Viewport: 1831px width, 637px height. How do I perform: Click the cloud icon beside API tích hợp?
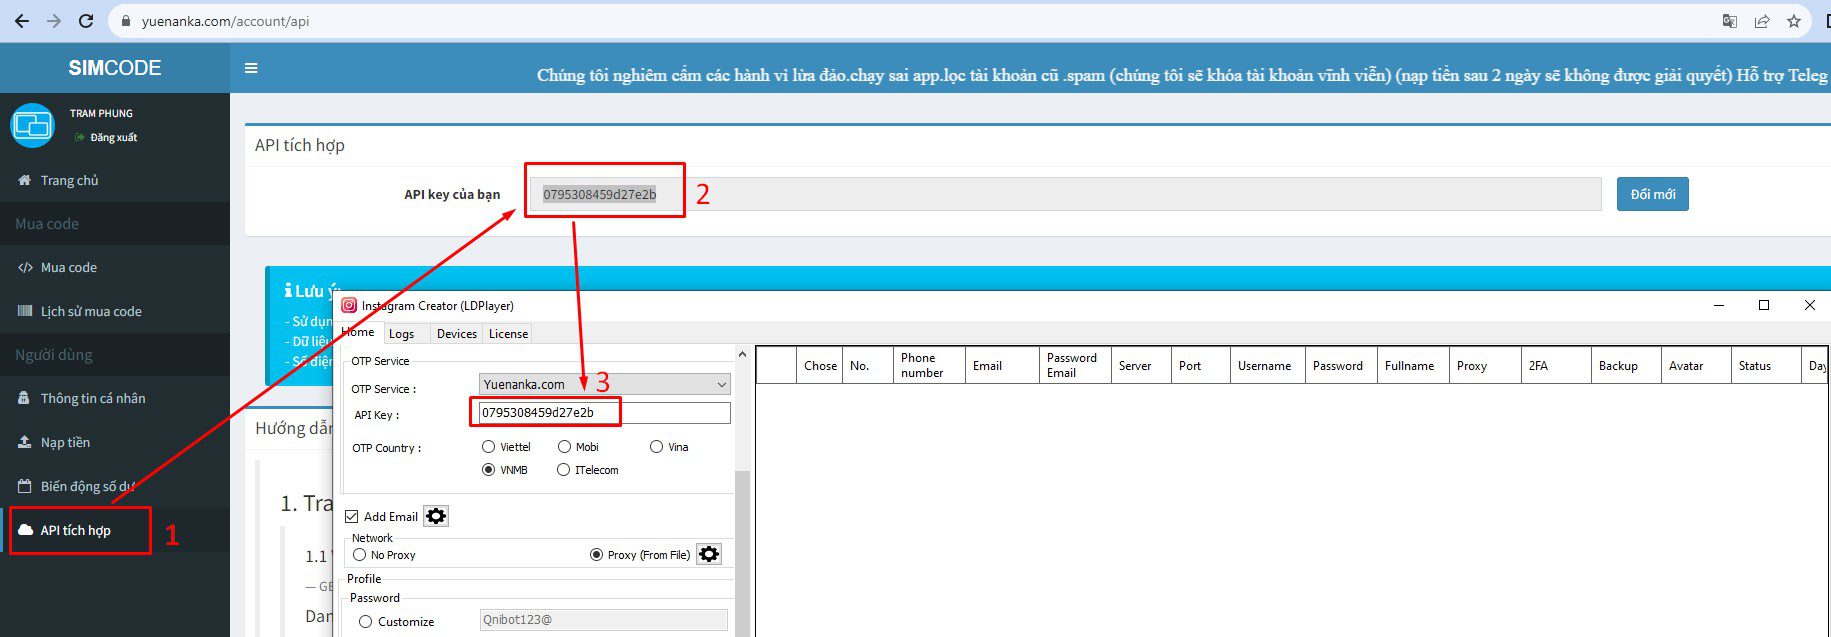click(x=26, y=530)
